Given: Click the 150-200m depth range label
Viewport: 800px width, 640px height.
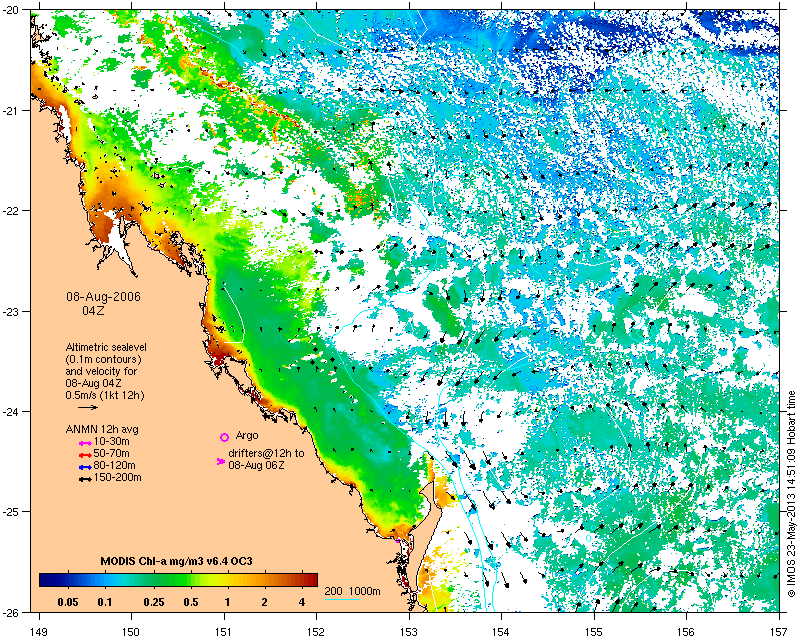Looking at the screenshot, I should tap(117, 478).
